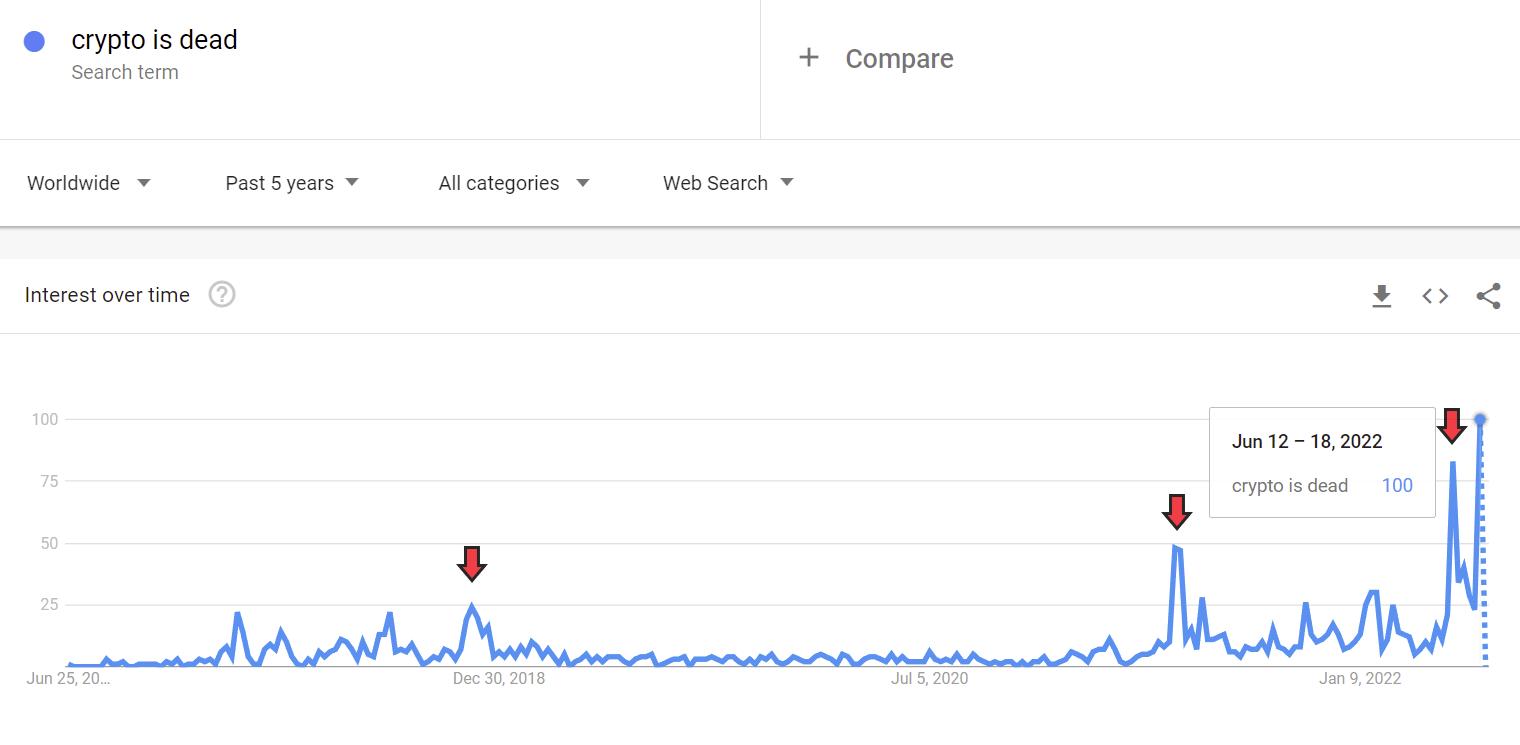Click the Jan 9, 2022 axis label
Image resolution: width=1520 pixels, height=745 pixels.
click(1360, 679)
